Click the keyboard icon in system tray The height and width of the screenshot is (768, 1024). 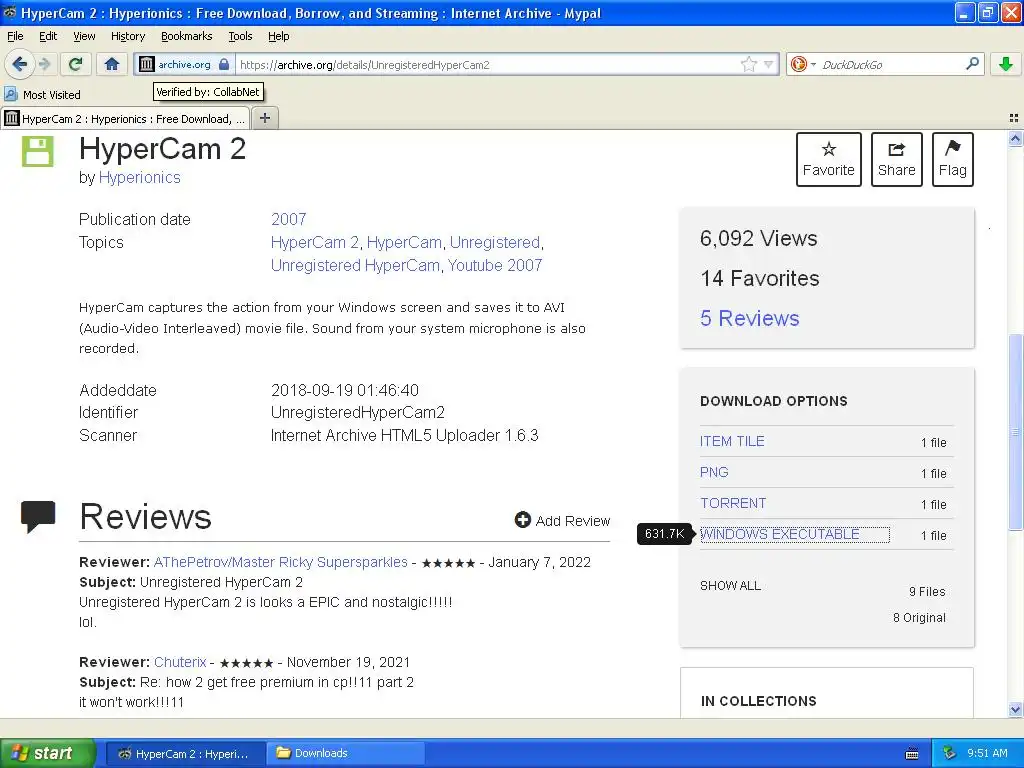click(912, 754)
